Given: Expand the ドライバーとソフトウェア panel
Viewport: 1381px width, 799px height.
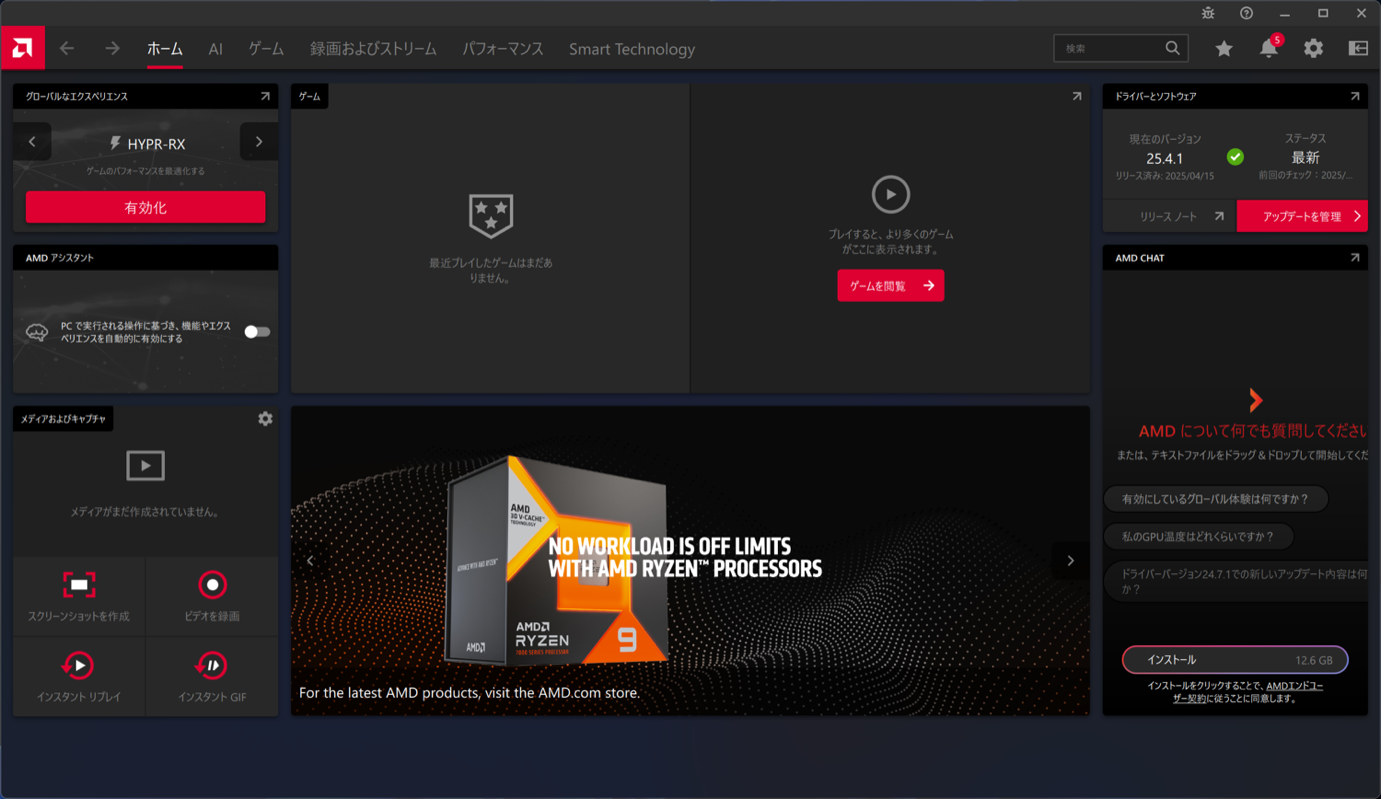Looking at the screenshot, I should (x=1355, y=96).
